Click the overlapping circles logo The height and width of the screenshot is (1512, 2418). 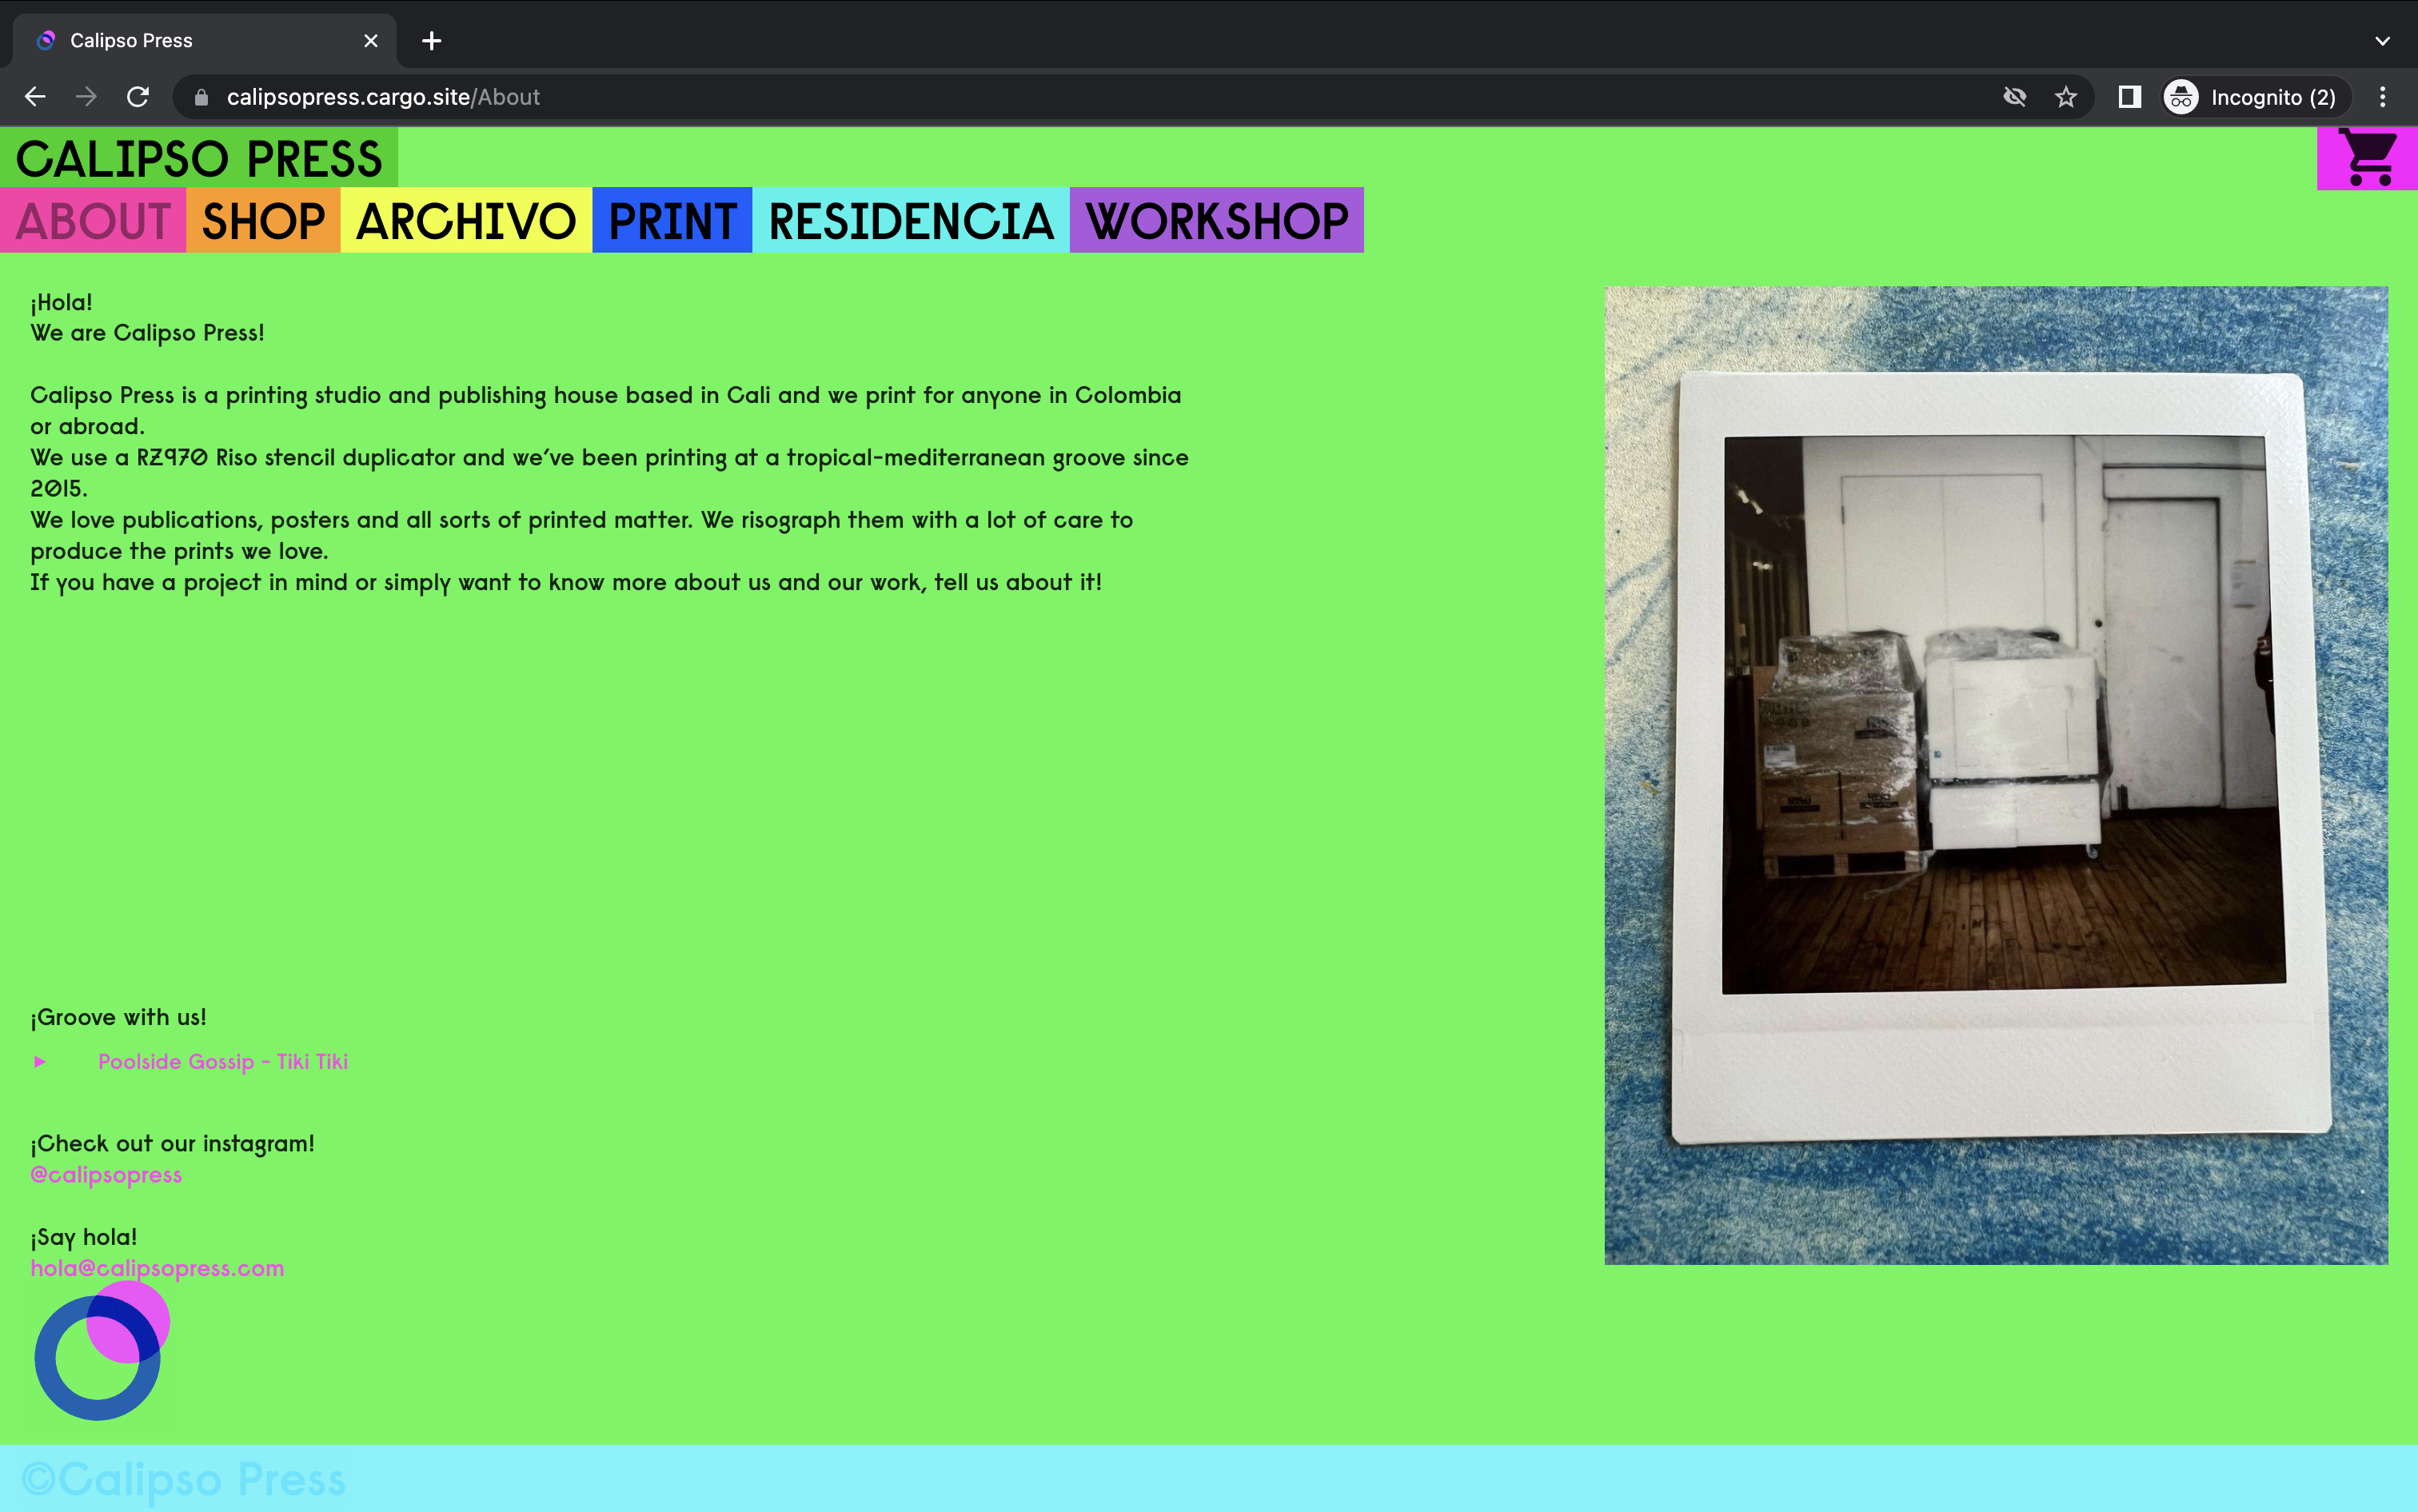click(x=101, y=1351)
